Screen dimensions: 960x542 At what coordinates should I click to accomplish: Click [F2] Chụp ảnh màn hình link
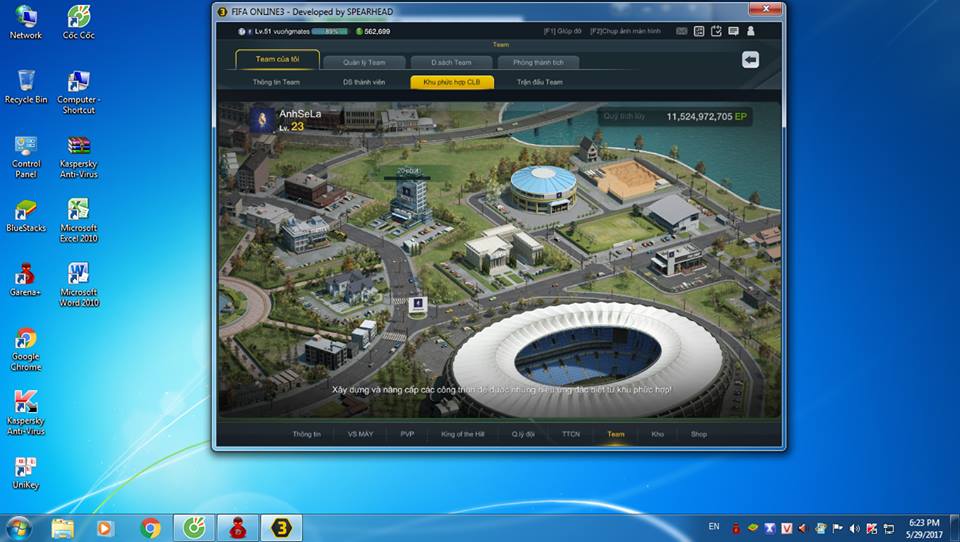pos(625,31)
